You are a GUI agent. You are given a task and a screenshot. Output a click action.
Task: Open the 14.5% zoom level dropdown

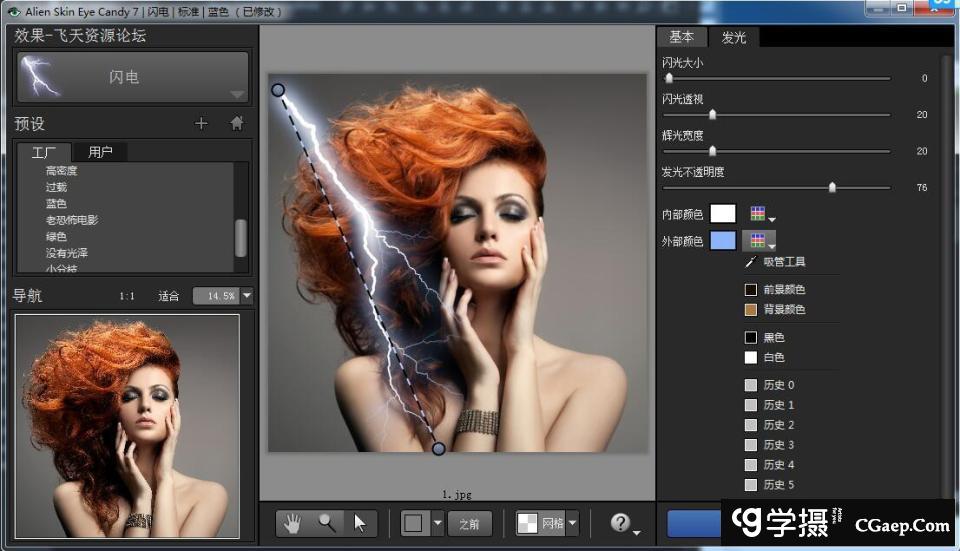[247, 296]
